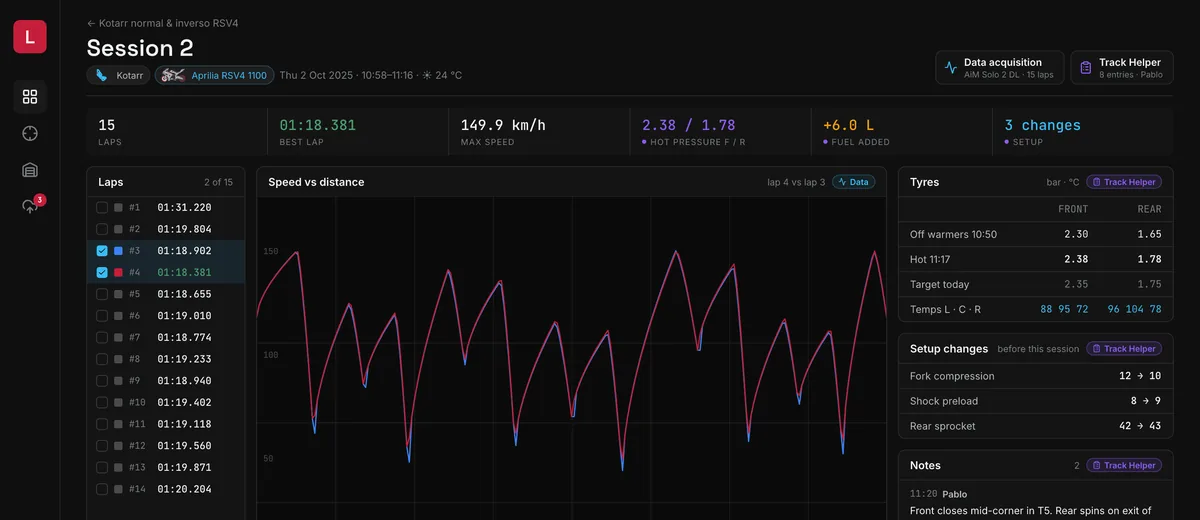Open the garage icon in sidebar
The image size is (1200, 520).
point(30,170)
